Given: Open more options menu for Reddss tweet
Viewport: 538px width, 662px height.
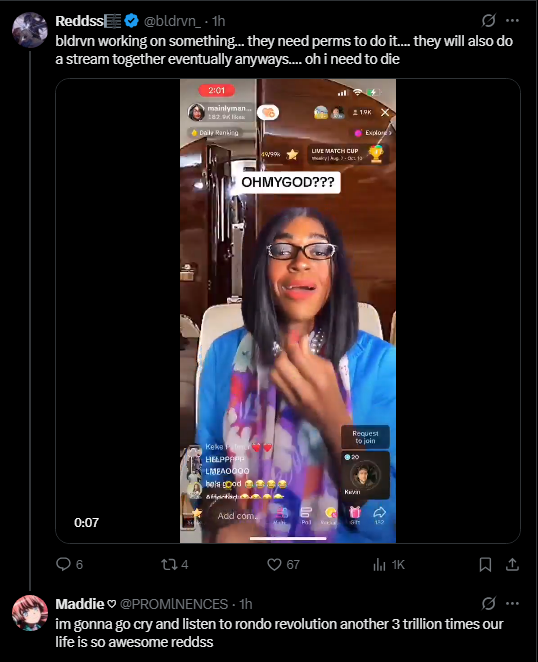Looking at the screenshot, I should pos(512,20).
